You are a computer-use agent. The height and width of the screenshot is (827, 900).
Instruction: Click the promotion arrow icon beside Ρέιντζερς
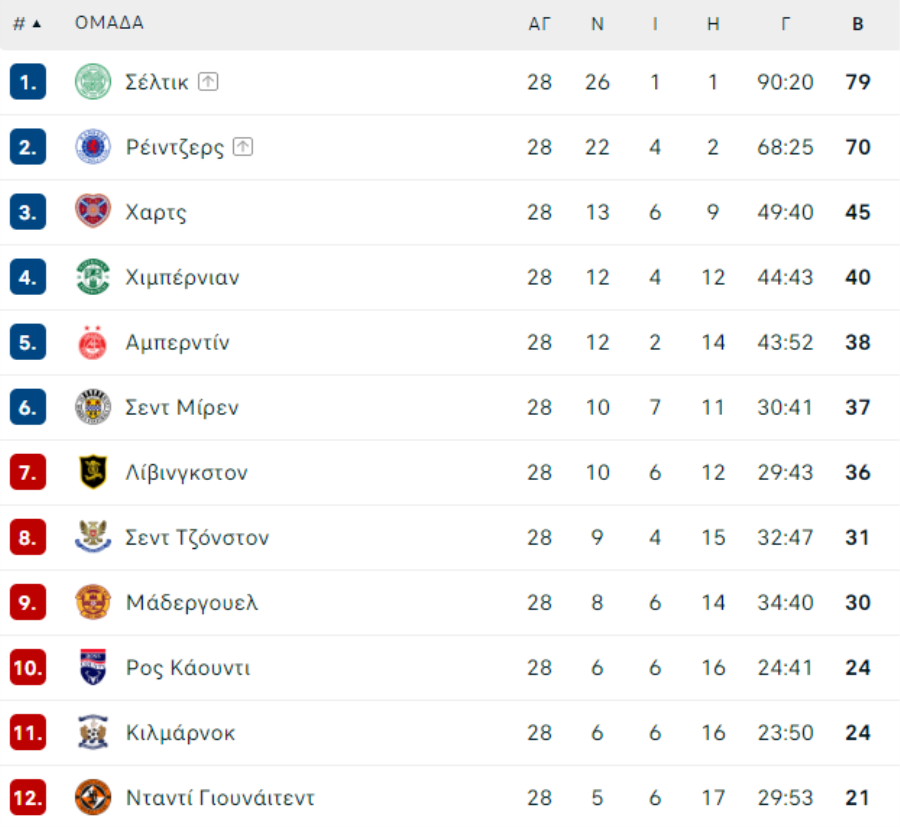[x=243, y=147]
